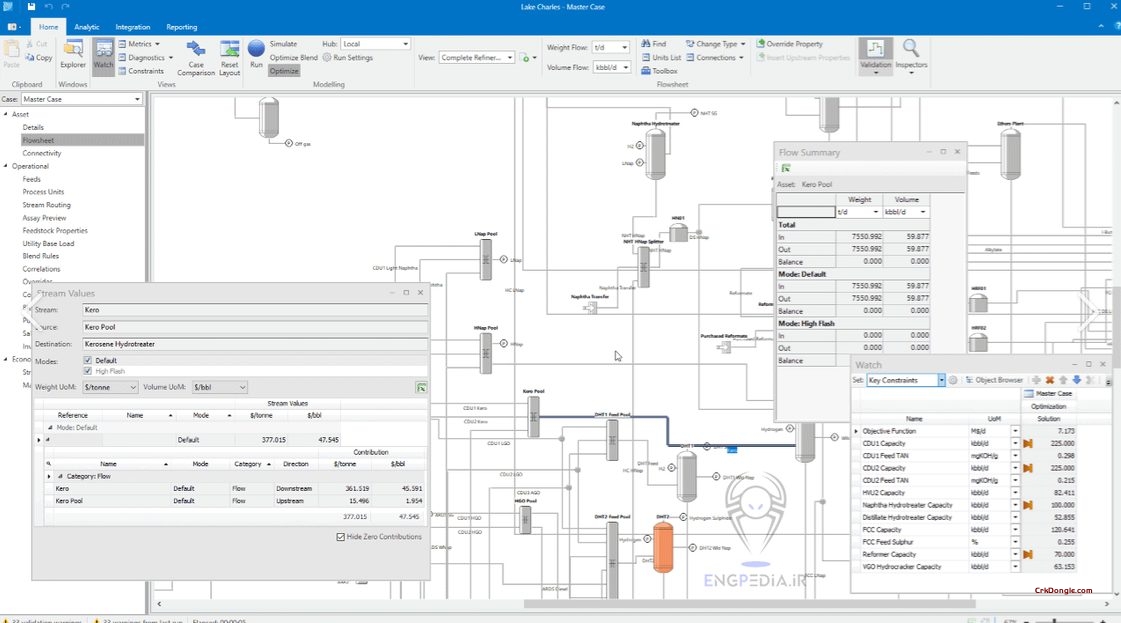Click the Save icon in title bar

click(x=31, y=6)
